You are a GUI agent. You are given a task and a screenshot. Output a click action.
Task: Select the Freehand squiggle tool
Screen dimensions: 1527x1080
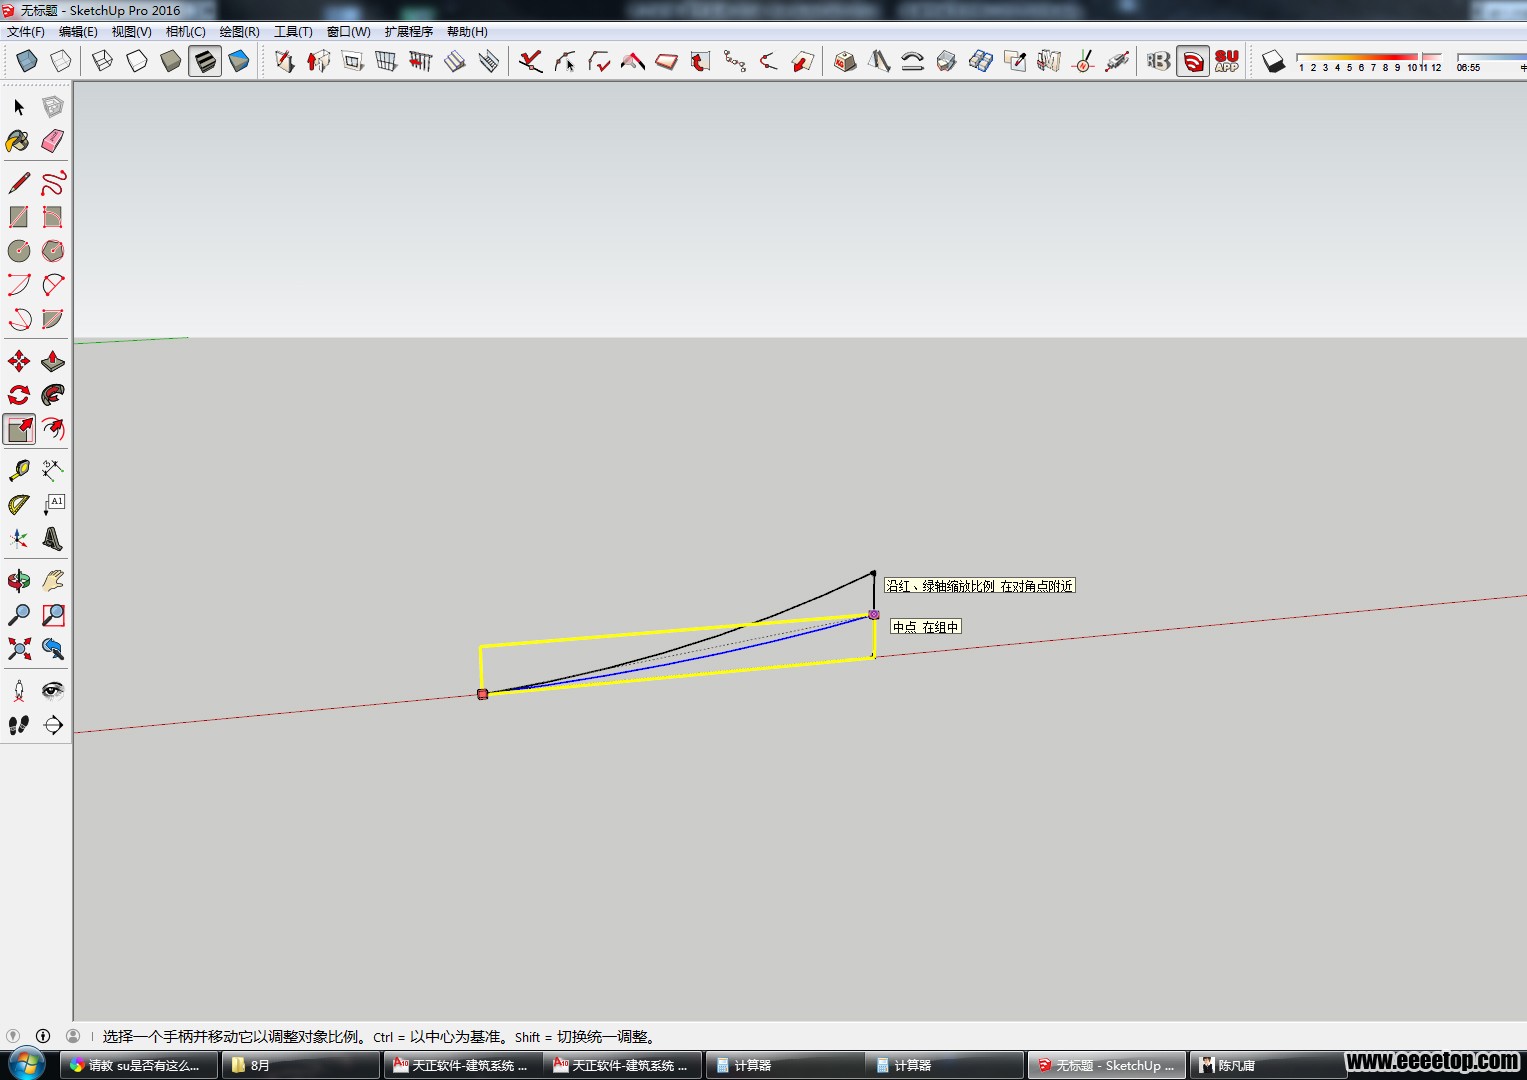[x=53, y=183]
